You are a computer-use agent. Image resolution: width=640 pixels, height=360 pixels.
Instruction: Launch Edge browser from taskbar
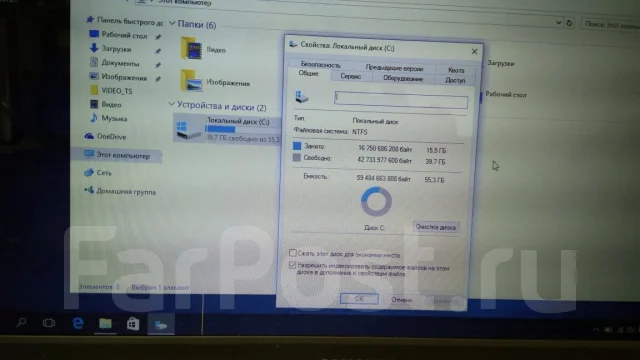78,323
